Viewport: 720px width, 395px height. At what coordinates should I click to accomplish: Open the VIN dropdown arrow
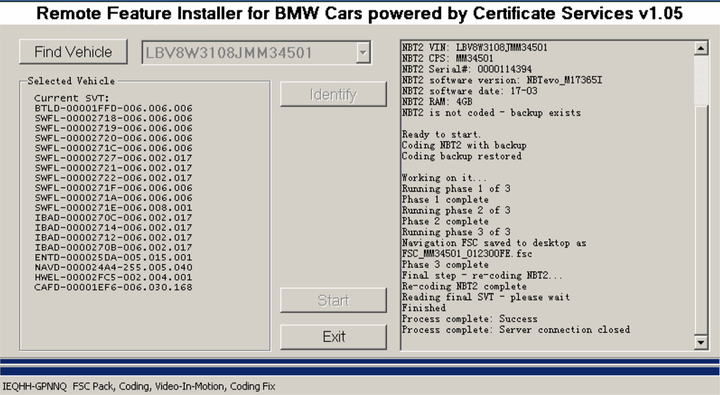363,52
